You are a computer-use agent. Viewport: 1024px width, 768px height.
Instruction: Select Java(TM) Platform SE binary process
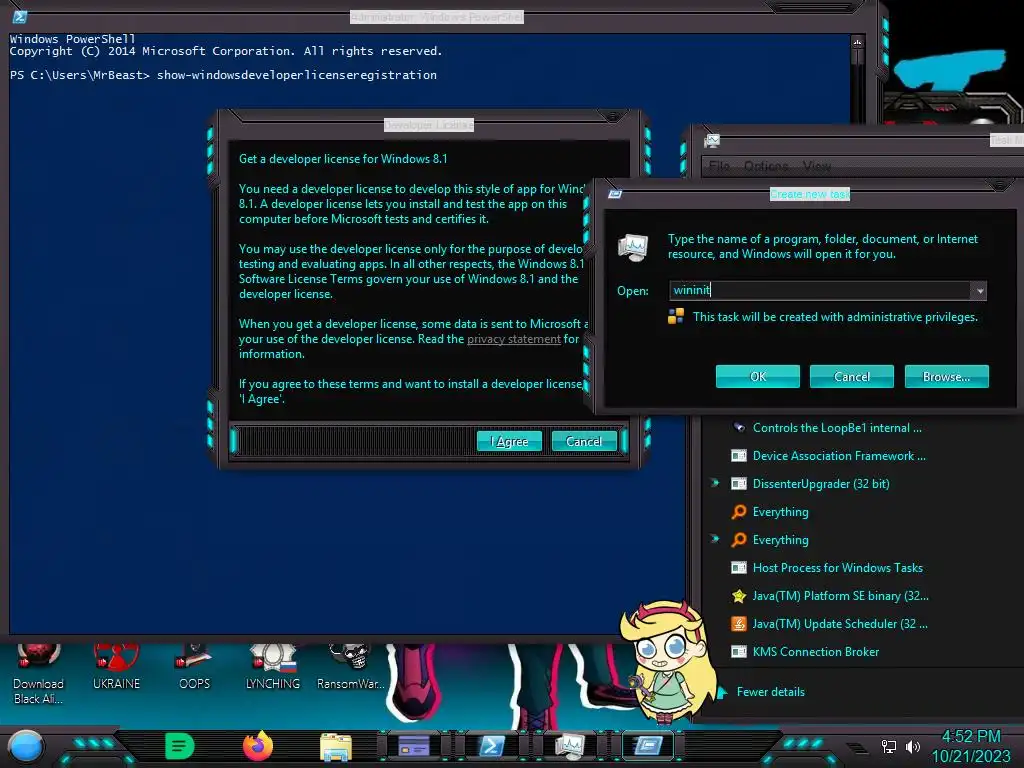pyautogui.click(x=840, y=596)
